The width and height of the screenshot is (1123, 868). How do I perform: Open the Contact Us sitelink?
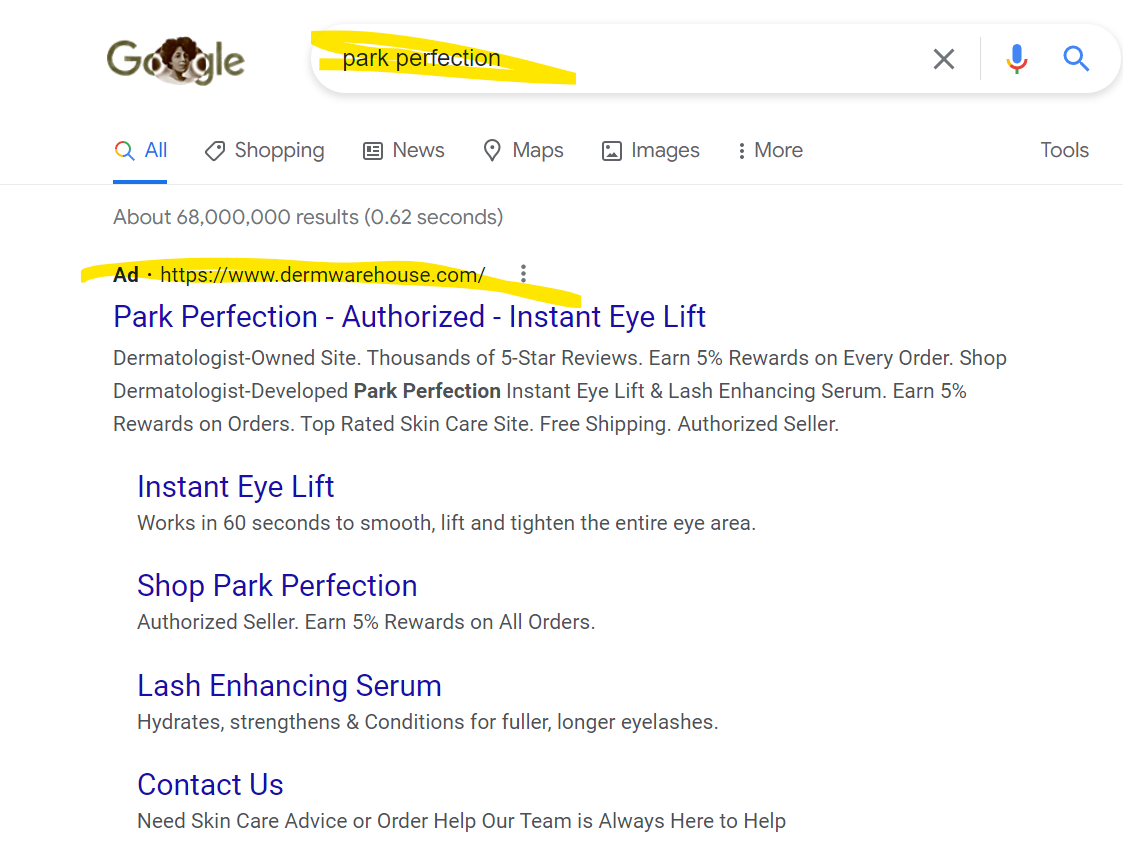211,785
